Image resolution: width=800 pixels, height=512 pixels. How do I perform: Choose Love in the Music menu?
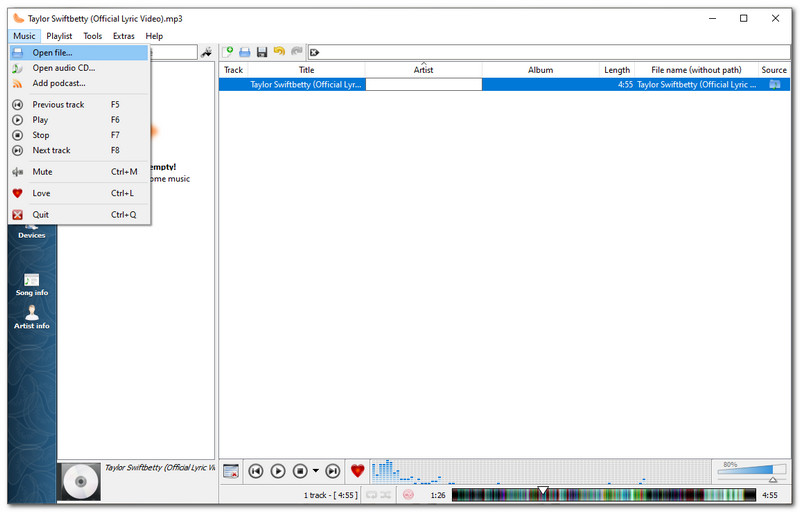tap(79, 193)
